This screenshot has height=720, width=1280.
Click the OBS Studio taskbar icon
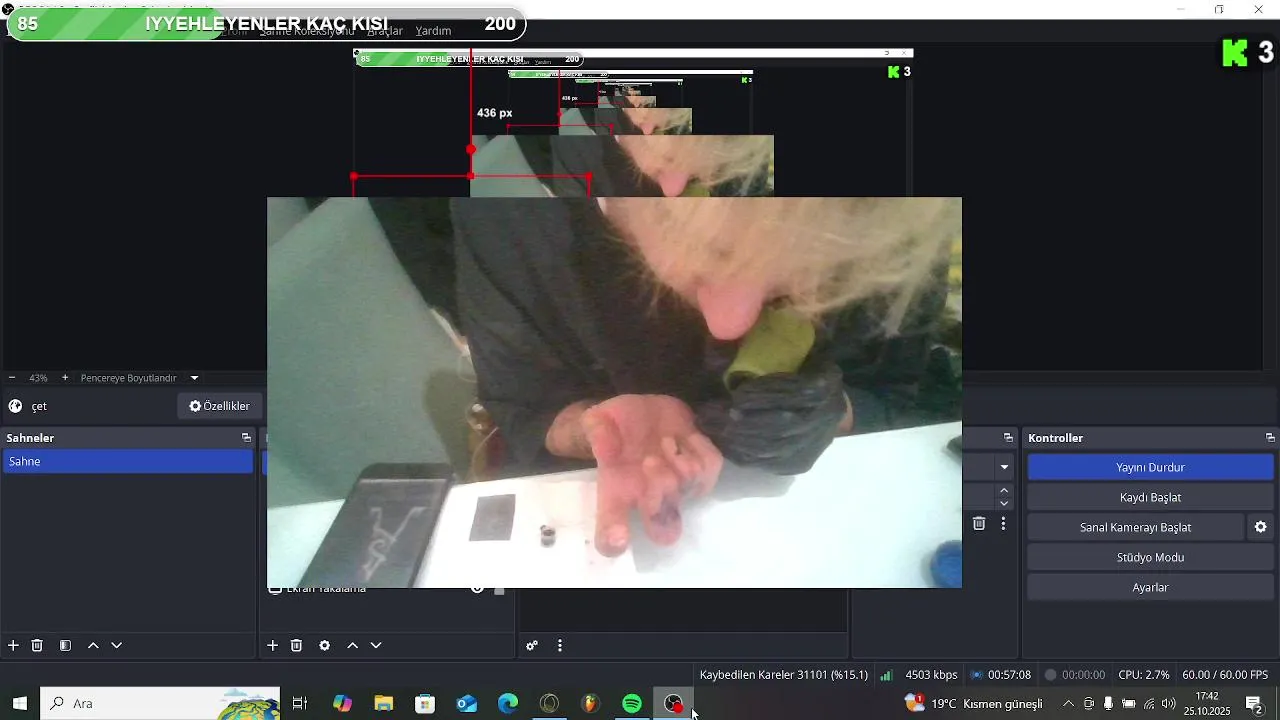click(x=674, y=704)
